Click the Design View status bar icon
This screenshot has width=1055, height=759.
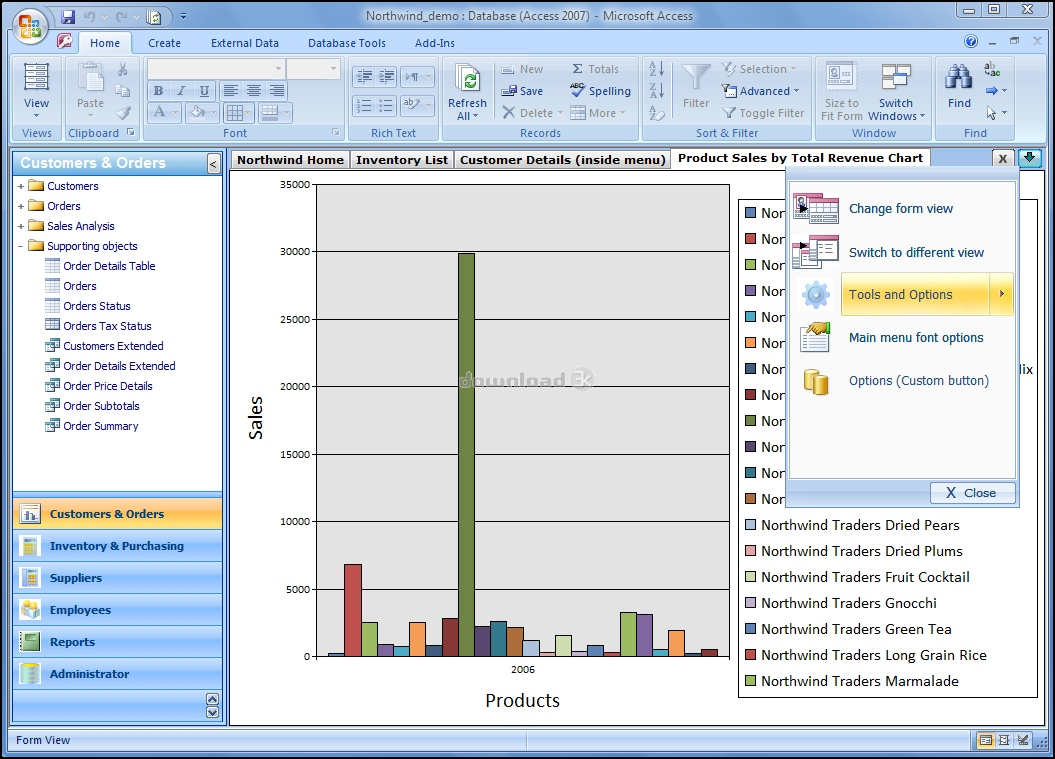1023,740
